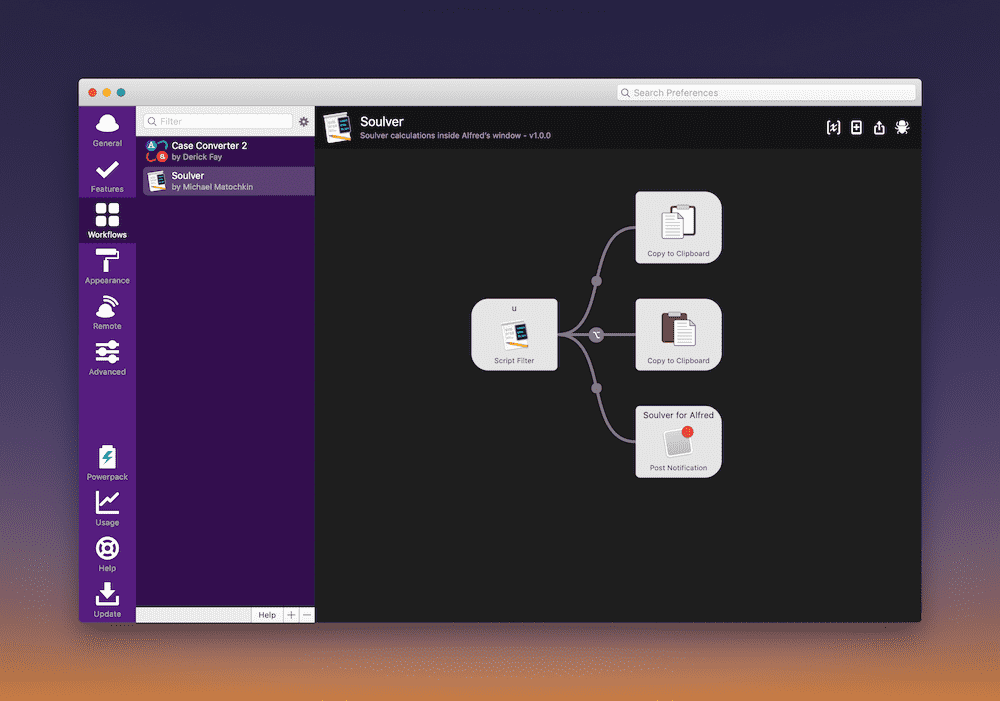Click the add workflow object icon
The width and height of the screenshot is (1000, 701).
point(857,128)
